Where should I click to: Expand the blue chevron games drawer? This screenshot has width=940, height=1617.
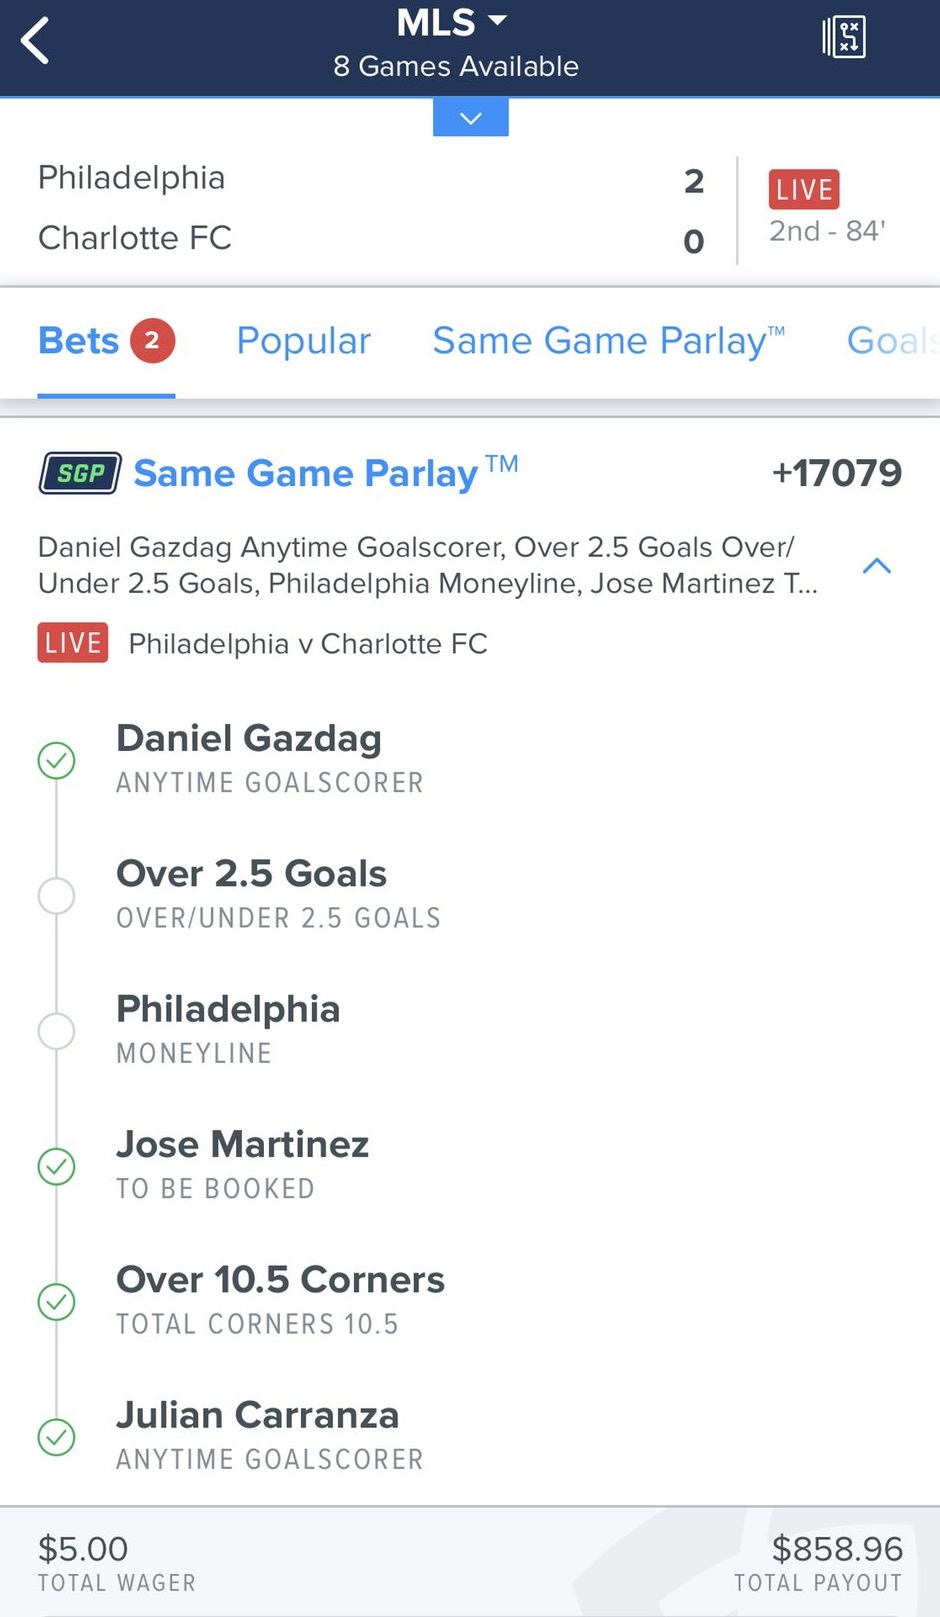pos(470,118)
